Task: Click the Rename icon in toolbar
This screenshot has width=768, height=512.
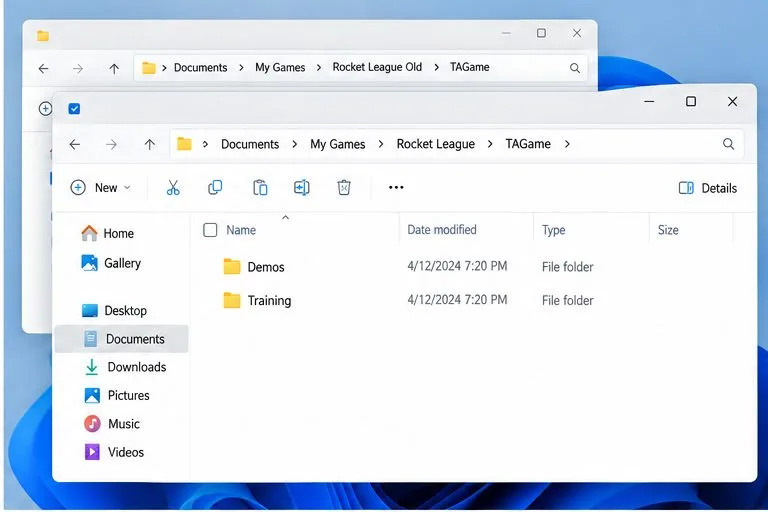Action: [302, 188]
